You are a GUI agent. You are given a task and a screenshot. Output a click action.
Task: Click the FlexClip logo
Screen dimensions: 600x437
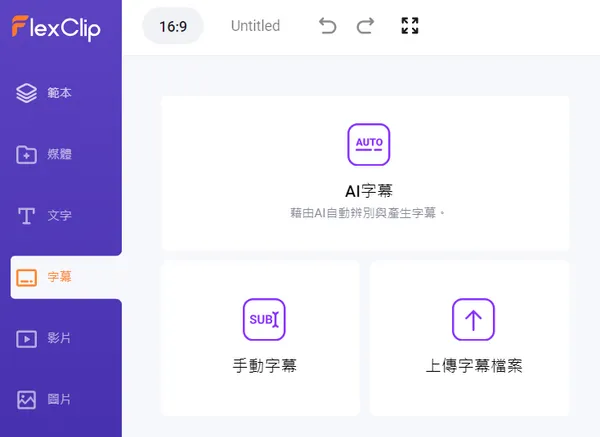(x=56, y=28)
